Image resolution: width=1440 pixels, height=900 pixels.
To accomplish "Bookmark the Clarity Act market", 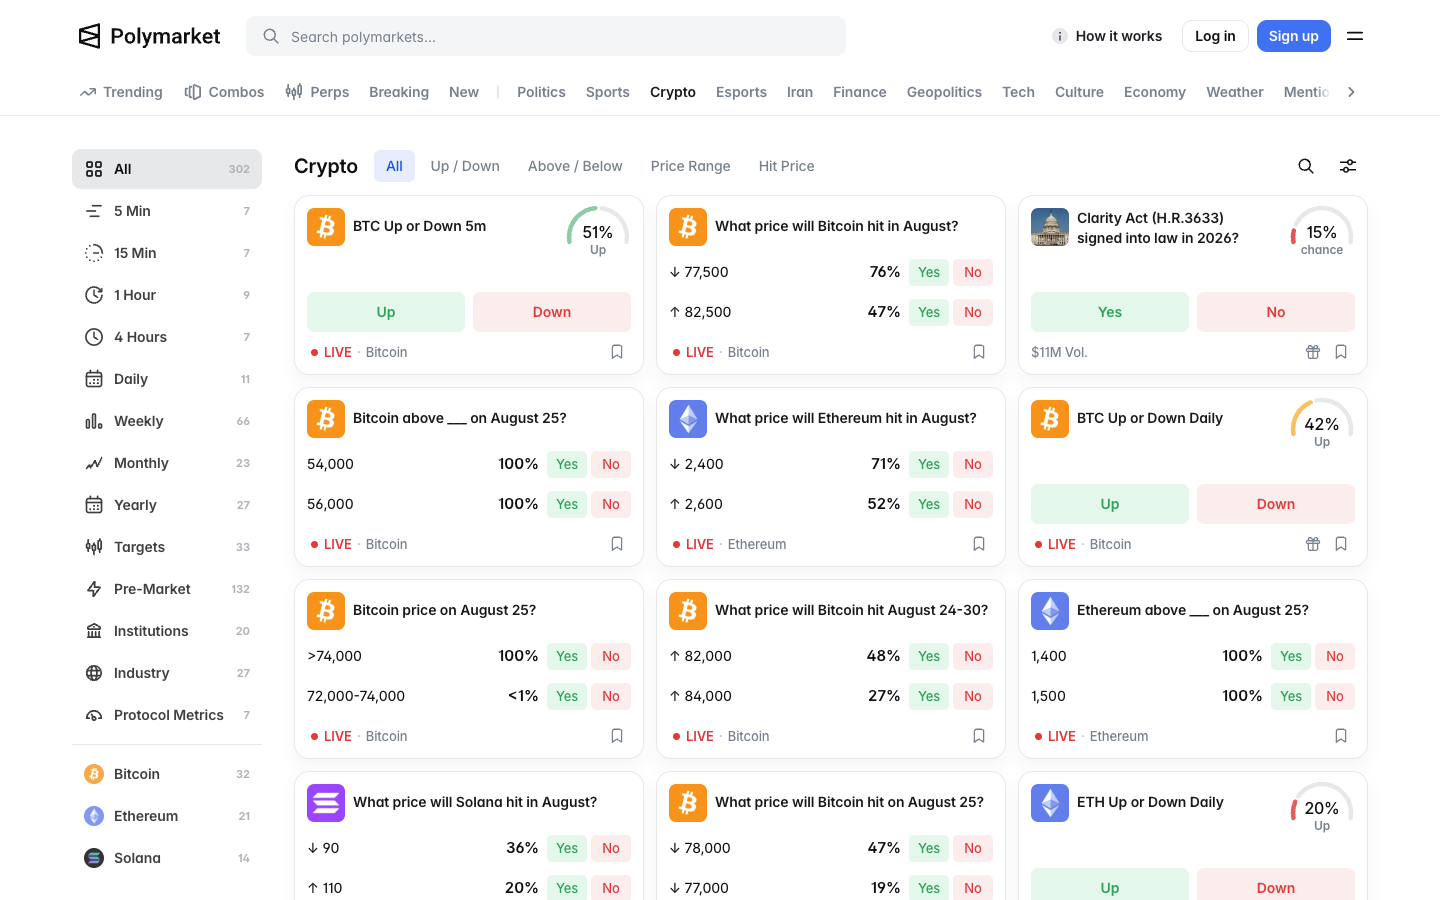I will click(x=1341, y=352).
